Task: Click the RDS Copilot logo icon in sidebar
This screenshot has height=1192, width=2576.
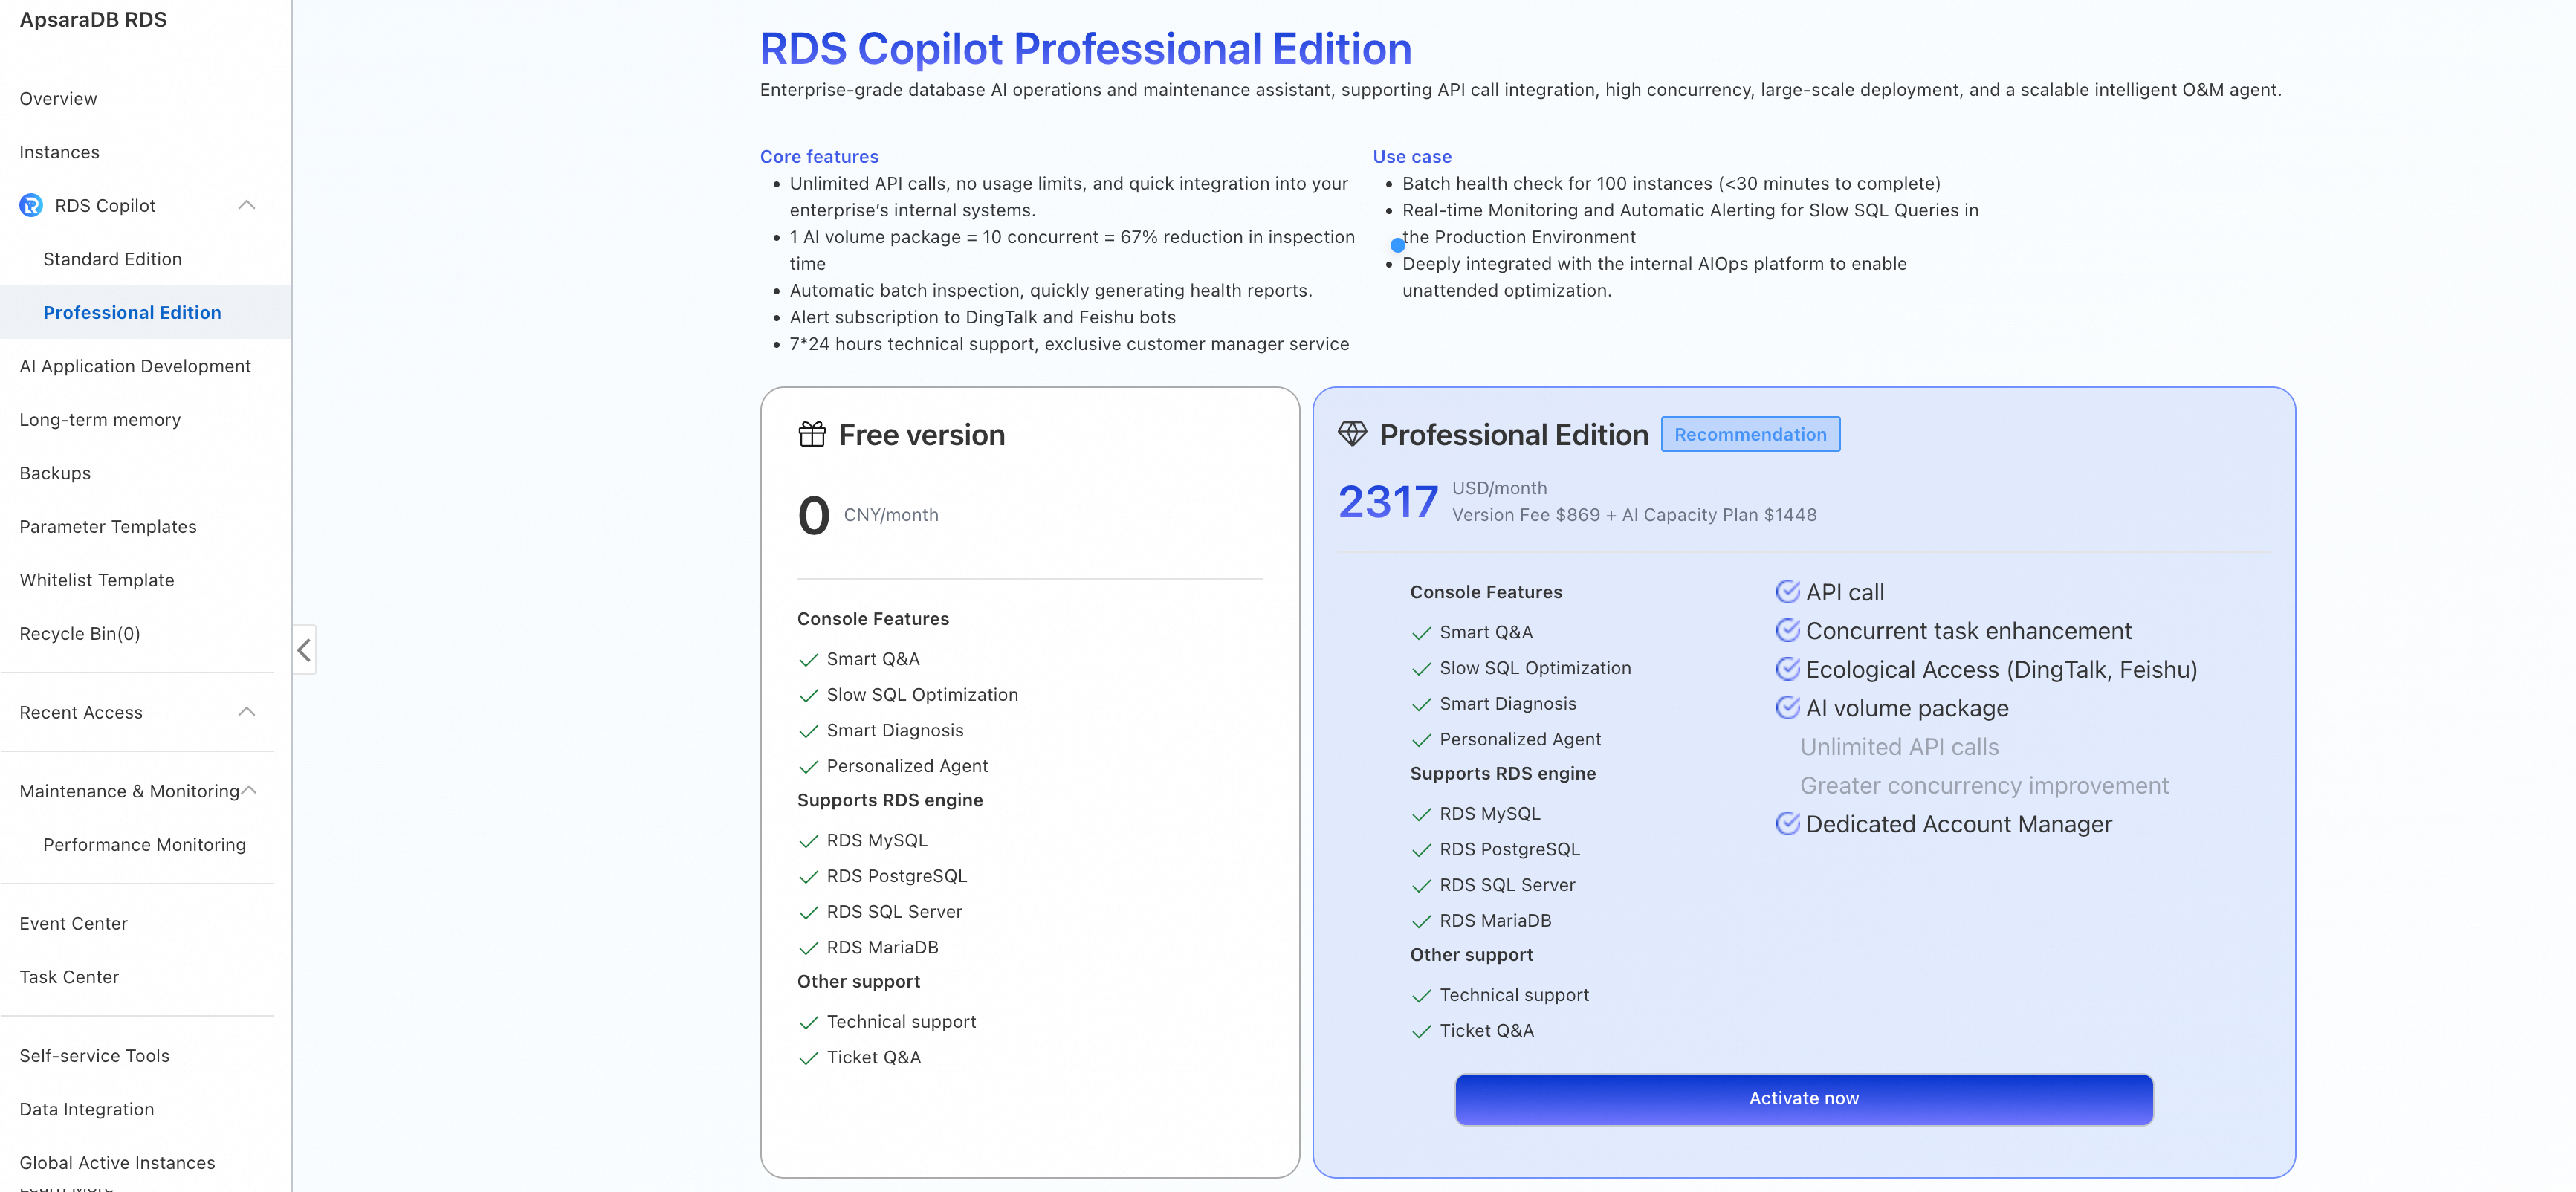Action: point(31,205)
